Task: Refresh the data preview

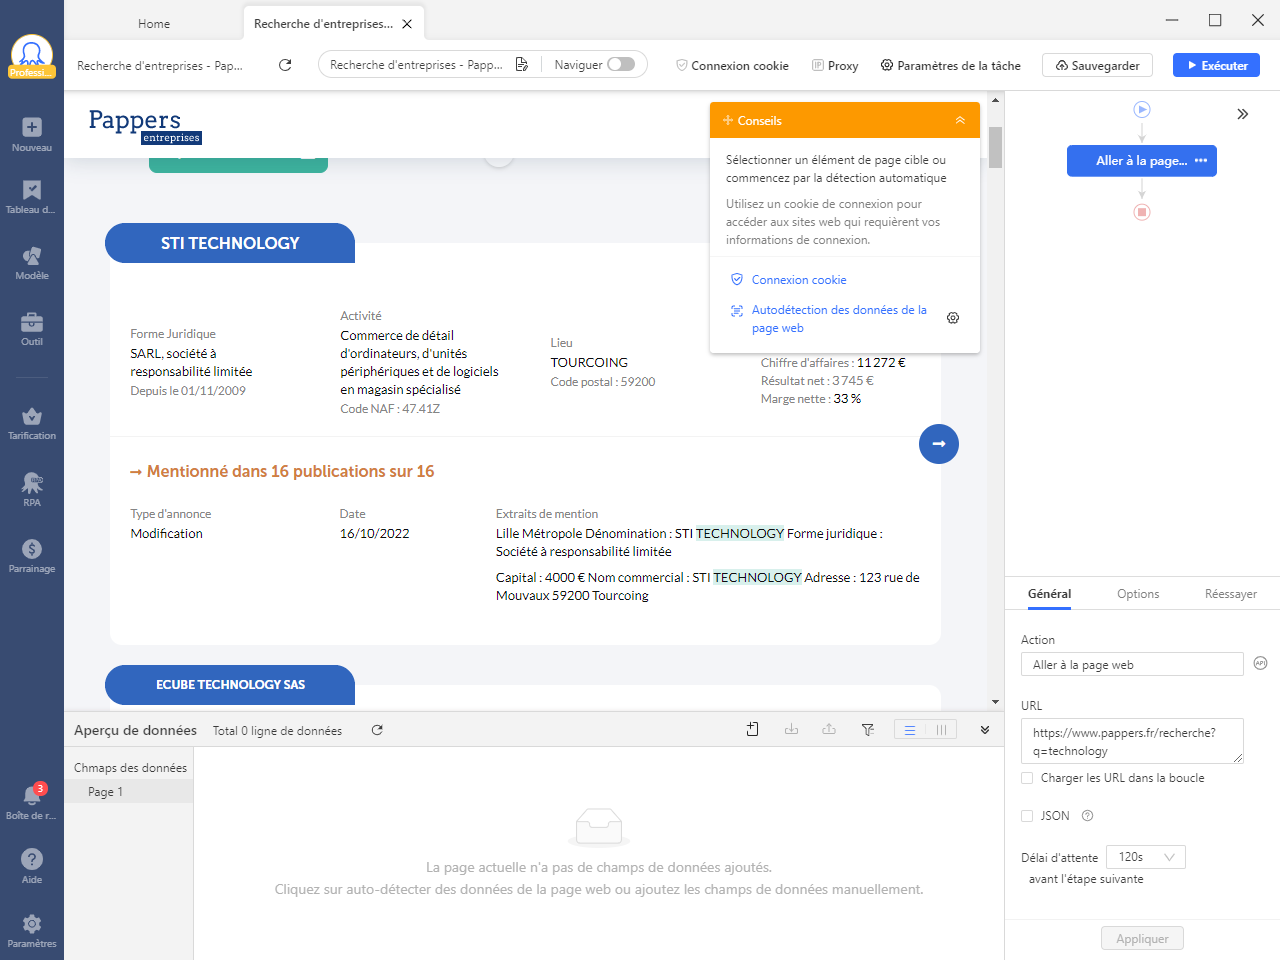Action: [377, 730]
